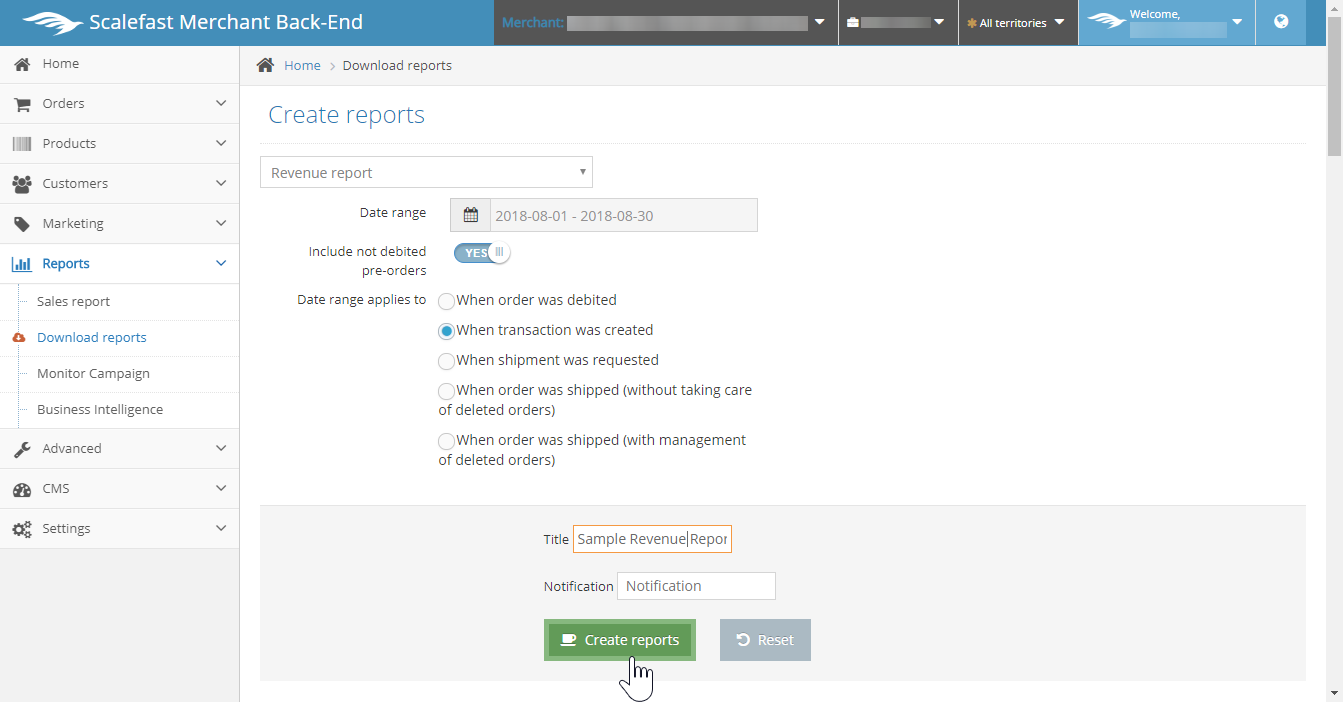The height and width of the screenshot is (702, 1343).
Task: Click the Create reports button
Action: point(619,640)
